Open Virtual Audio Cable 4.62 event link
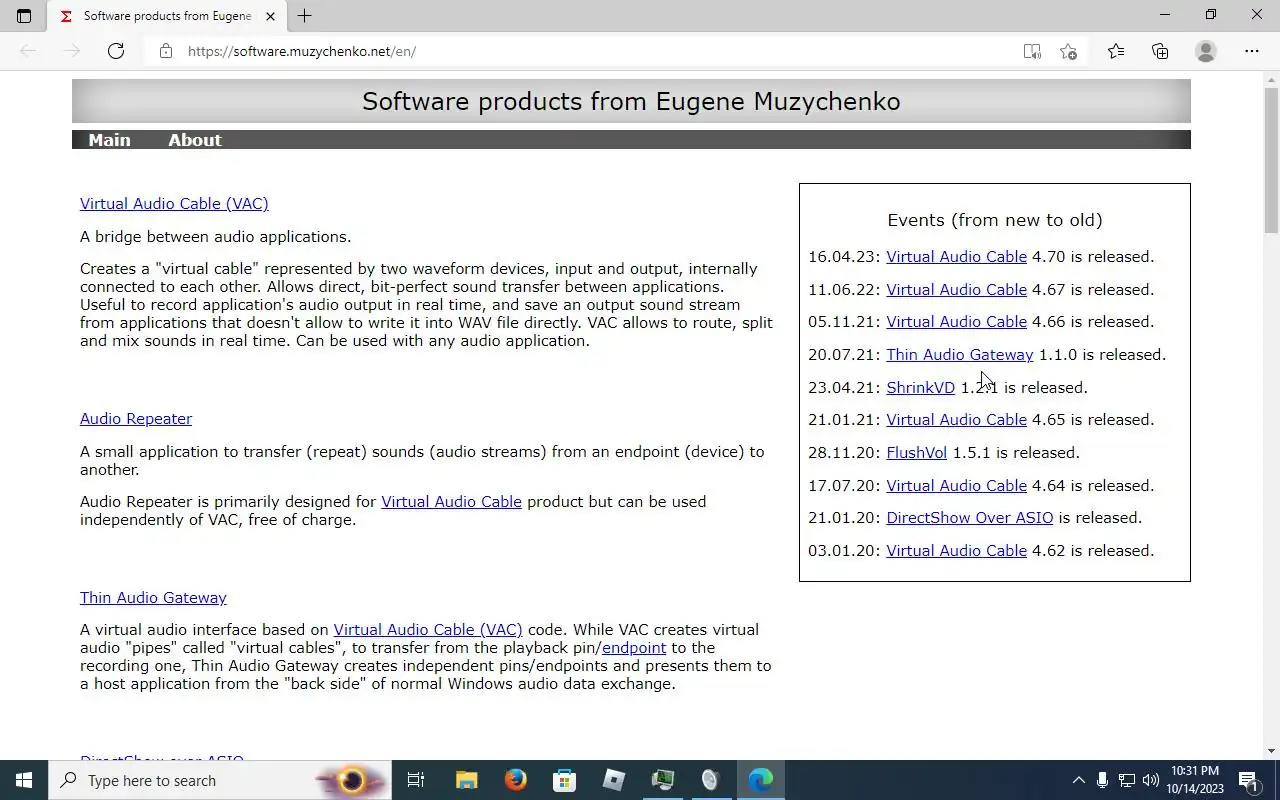 (956, 551)
